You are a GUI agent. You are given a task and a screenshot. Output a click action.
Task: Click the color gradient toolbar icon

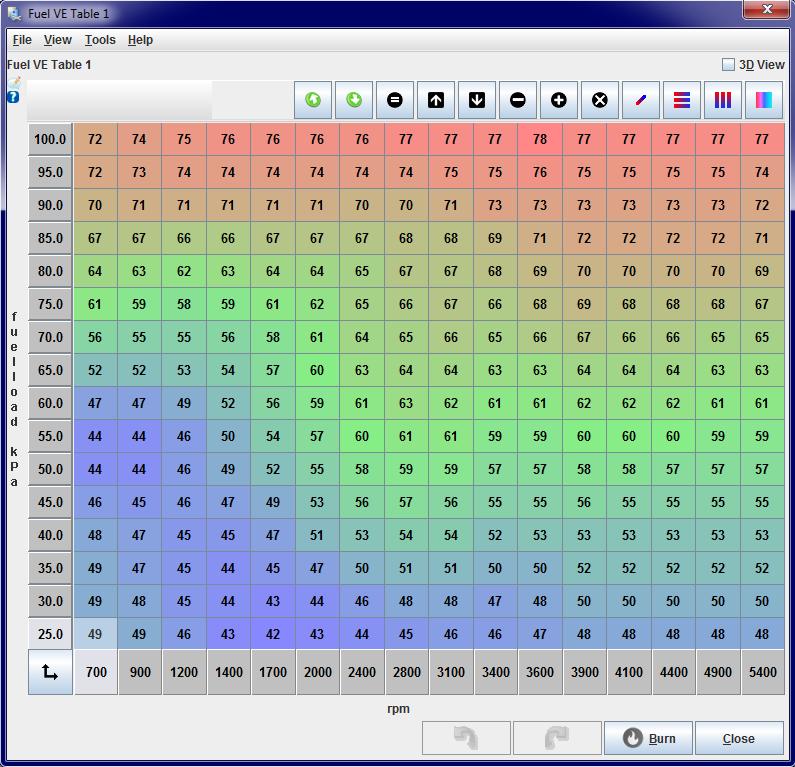pyautogui.click(x=764, y=100)
